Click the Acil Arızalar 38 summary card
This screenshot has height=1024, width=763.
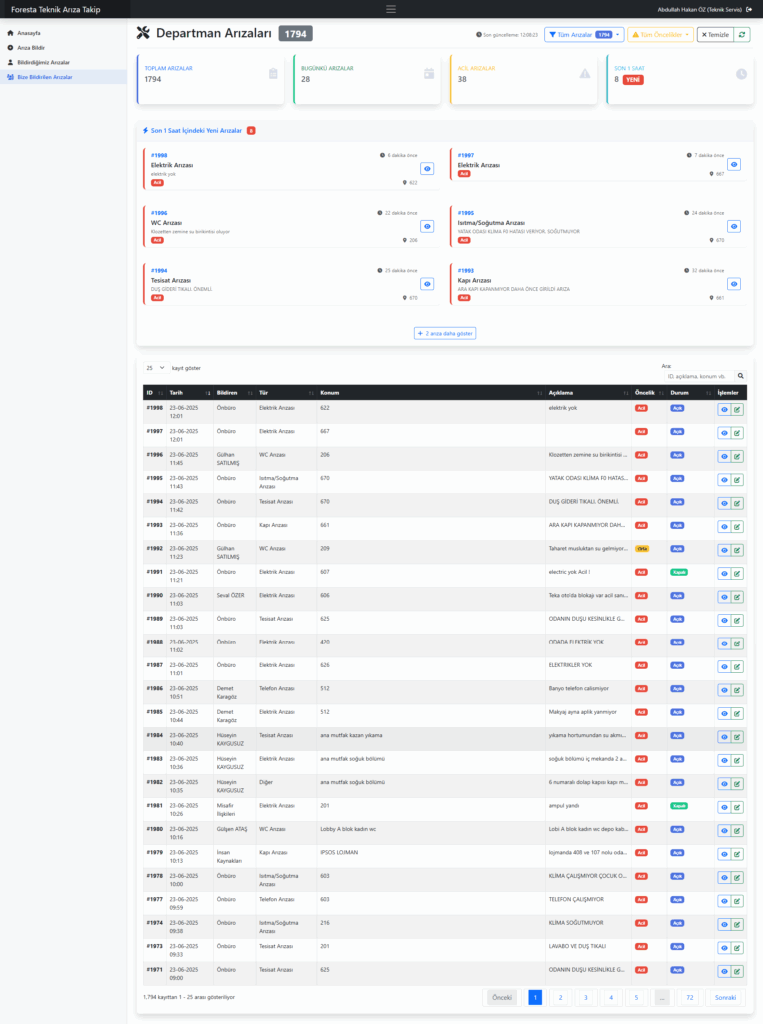coord(523,79)
